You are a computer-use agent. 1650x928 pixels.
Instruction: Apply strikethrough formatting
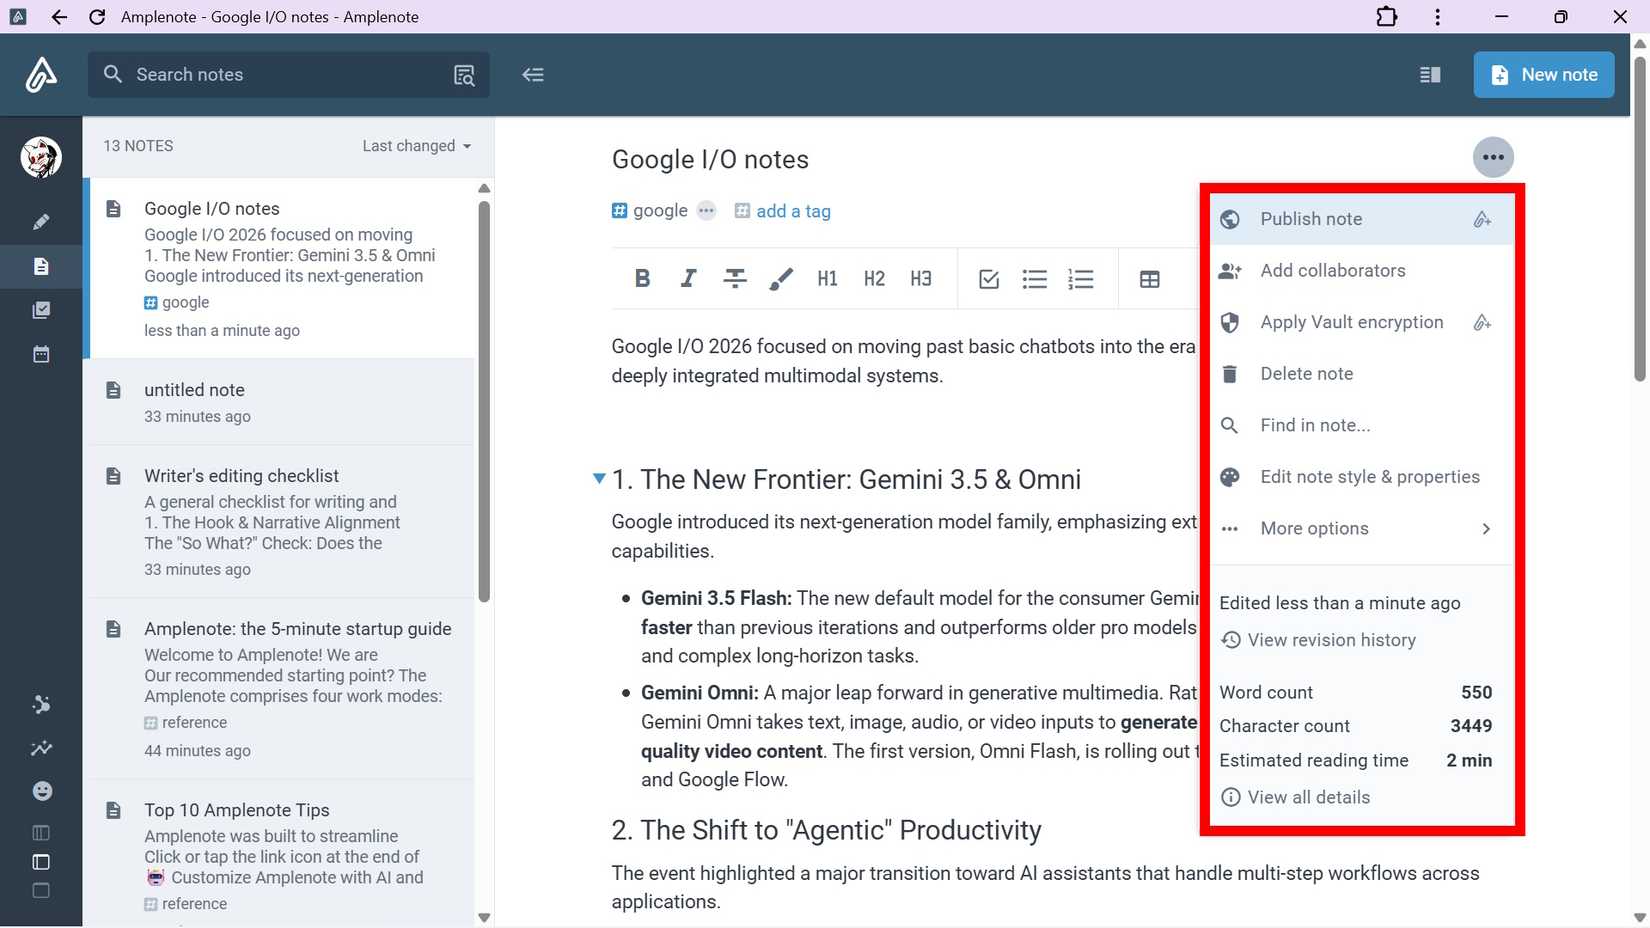tap(735, 279)
